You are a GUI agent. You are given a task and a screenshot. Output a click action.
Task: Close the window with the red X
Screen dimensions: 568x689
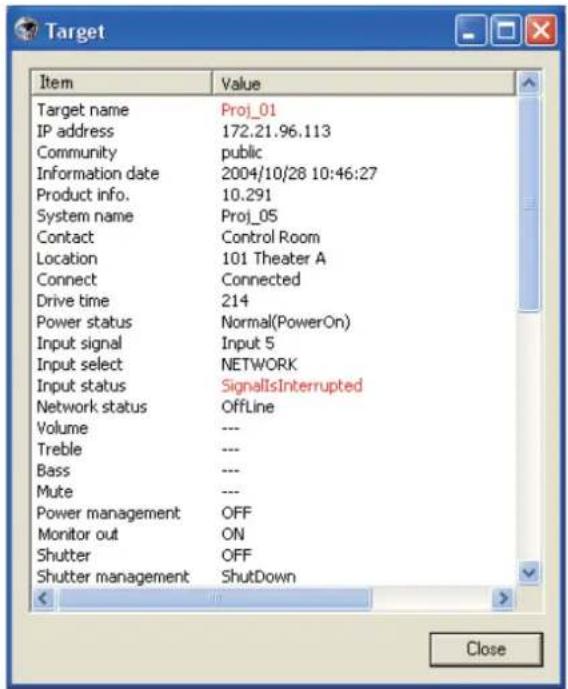coord(541,30)
